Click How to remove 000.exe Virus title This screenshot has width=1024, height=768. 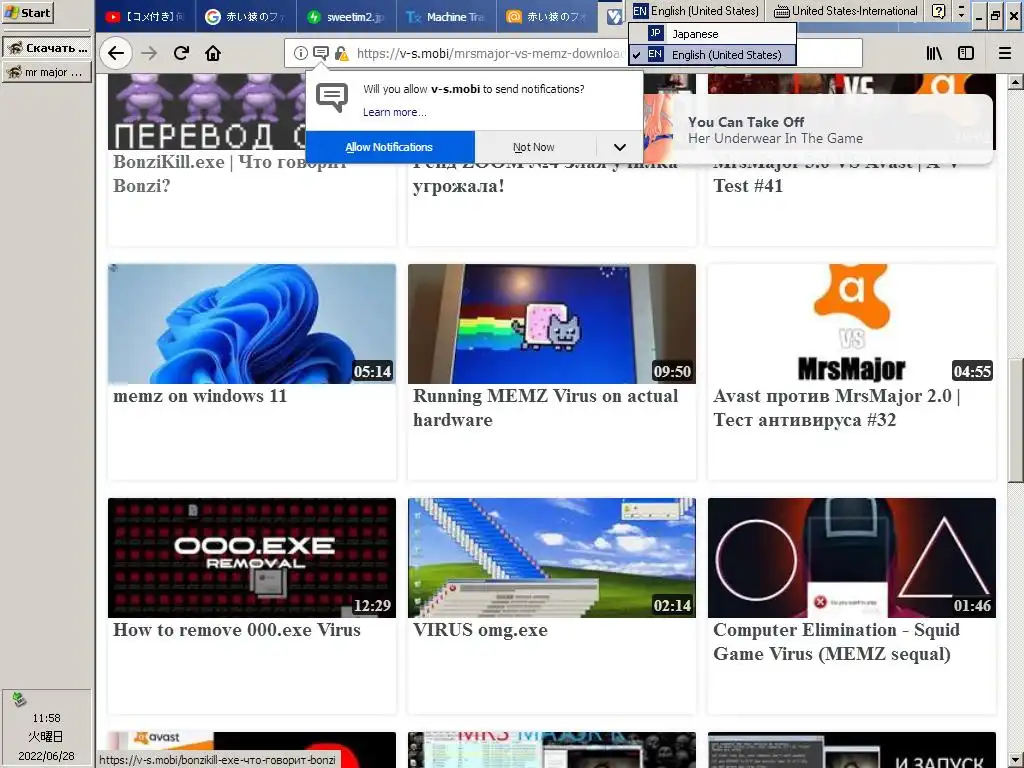(236, 630)
